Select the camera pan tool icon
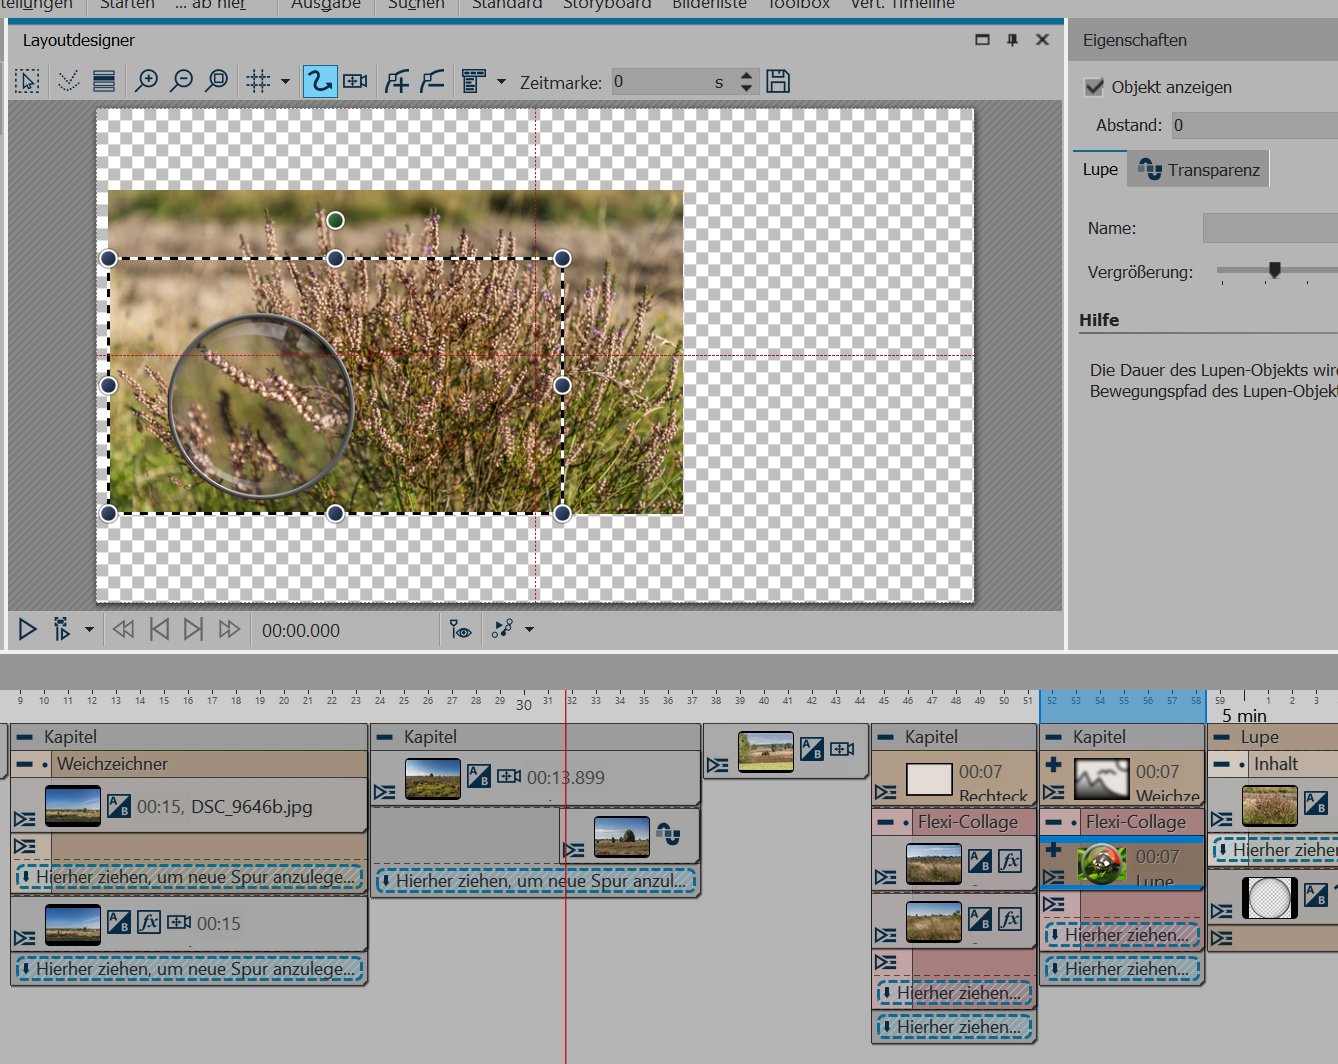 (355, 81)
